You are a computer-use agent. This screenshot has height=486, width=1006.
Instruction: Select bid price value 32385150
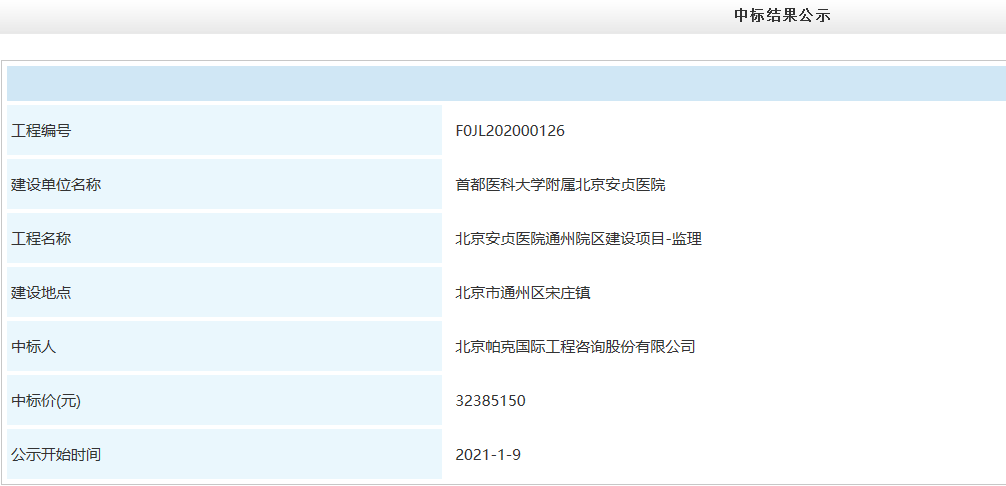pyautogui.click(x=490, y=401)
